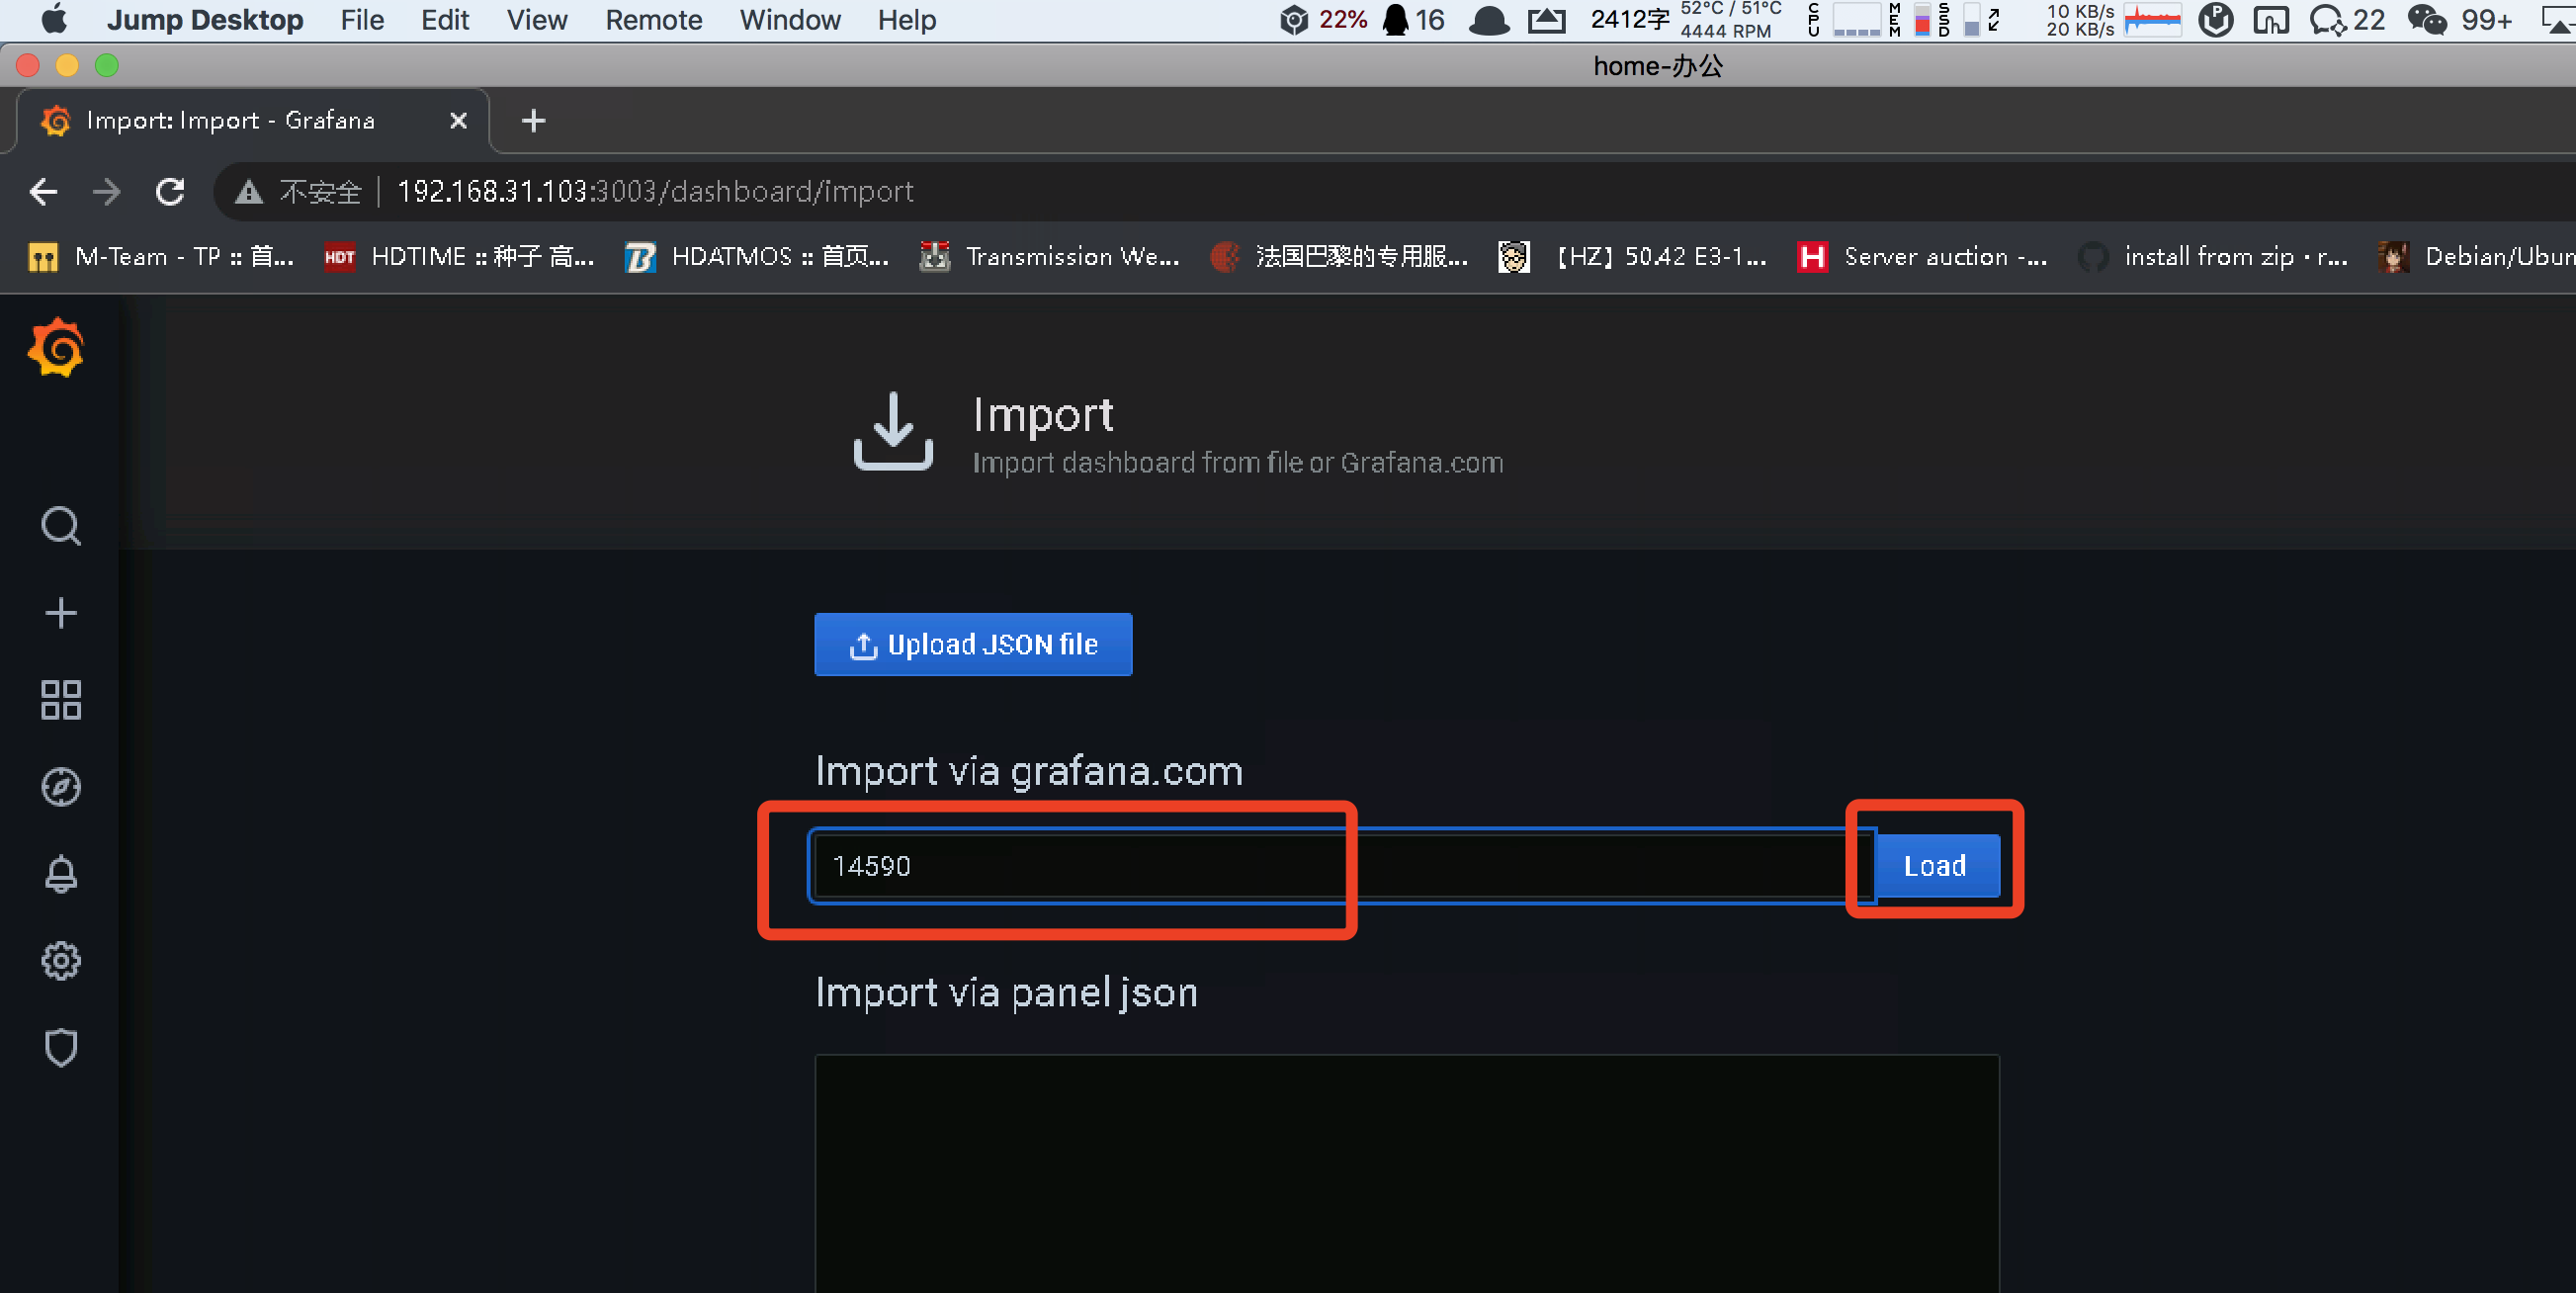
Task: Open the M-Team - TP bookmark
Action: pyautogui.click(x=161, y=257)
